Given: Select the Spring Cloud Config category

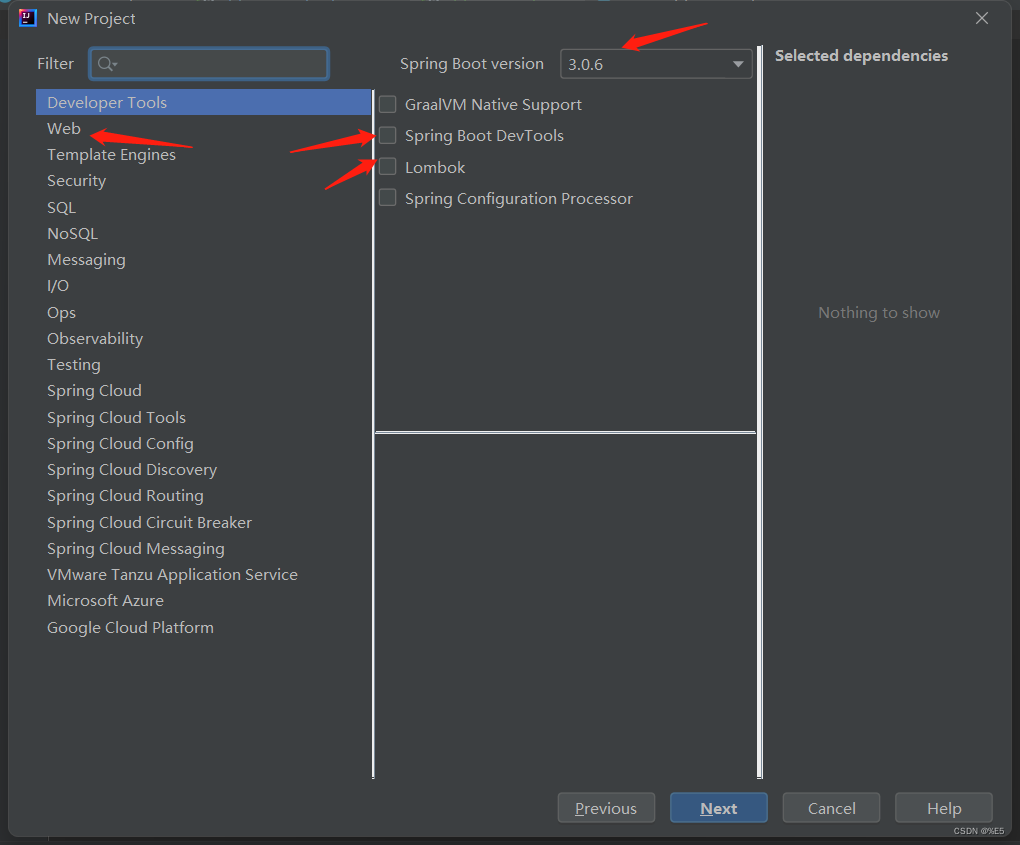Looking at the screenshot, I should [x=204, y=444].
